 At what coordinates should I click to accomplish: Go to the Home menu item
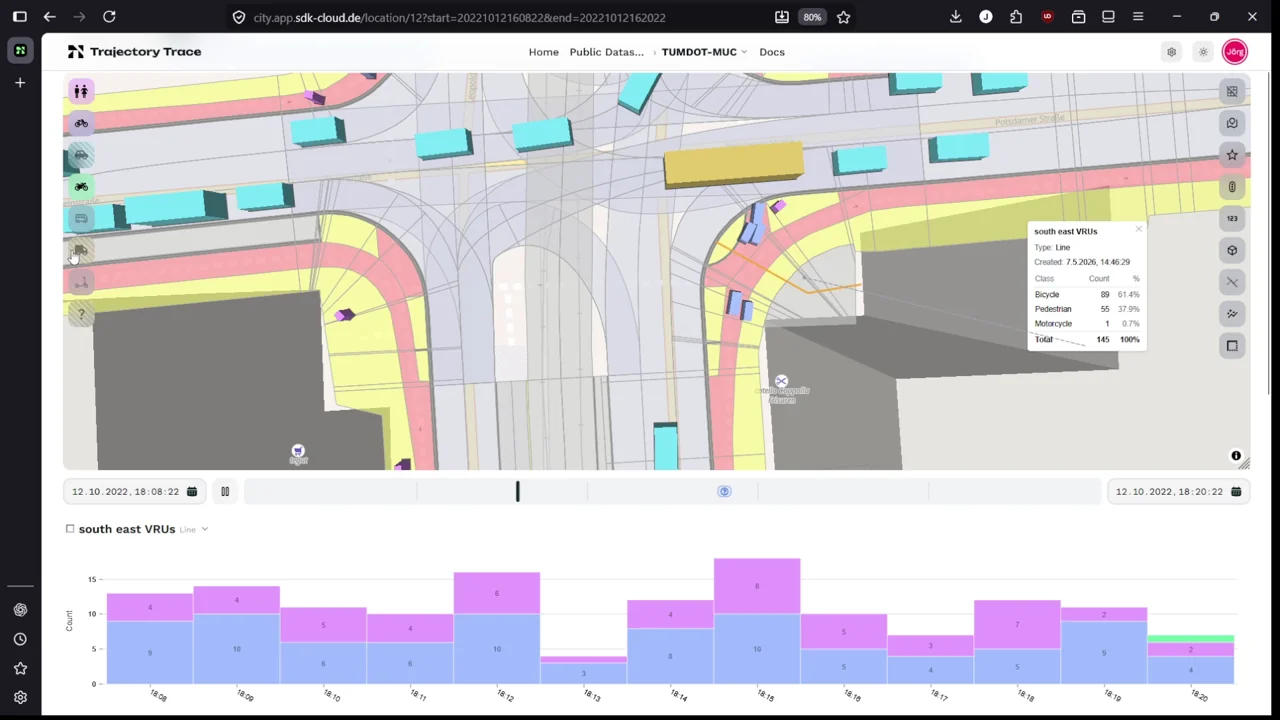(x=543, y=52)
